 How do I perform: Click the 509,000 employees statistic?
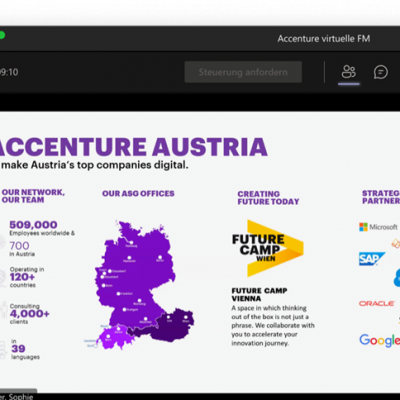33,225
